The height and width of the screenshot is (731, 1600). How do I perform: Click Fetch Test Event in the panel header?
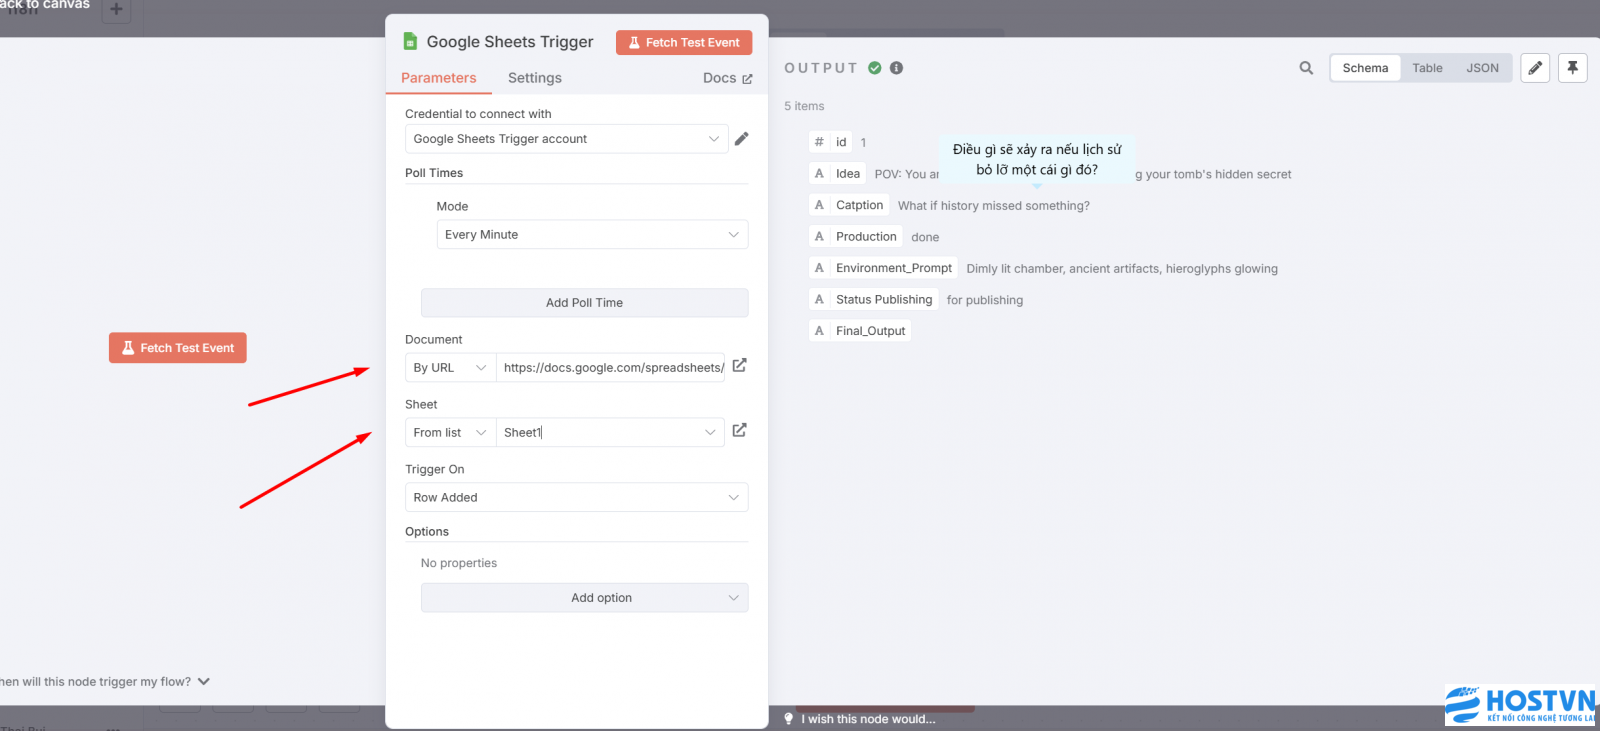(x=684, y=42)
